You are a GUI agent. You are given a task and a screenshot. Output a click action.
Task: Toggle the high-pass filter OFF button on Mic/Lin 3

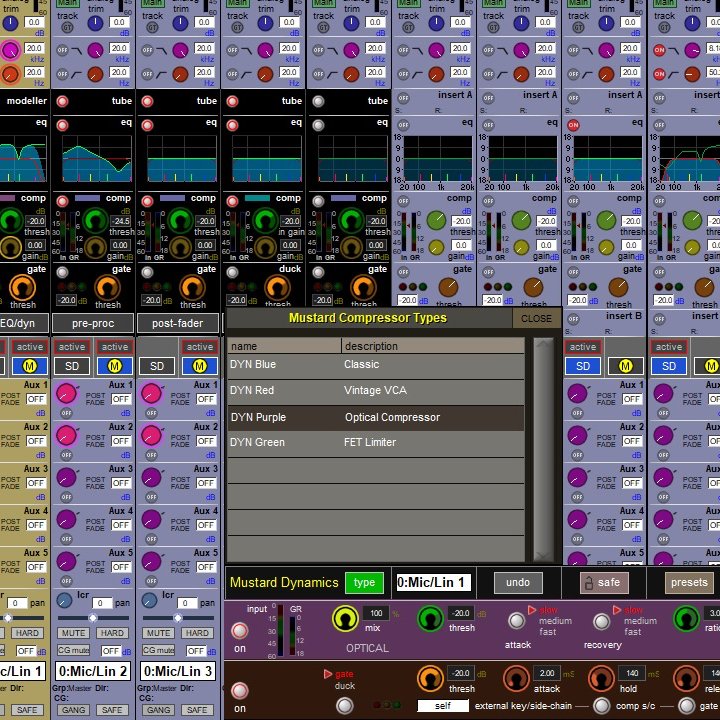click(147, 74)
